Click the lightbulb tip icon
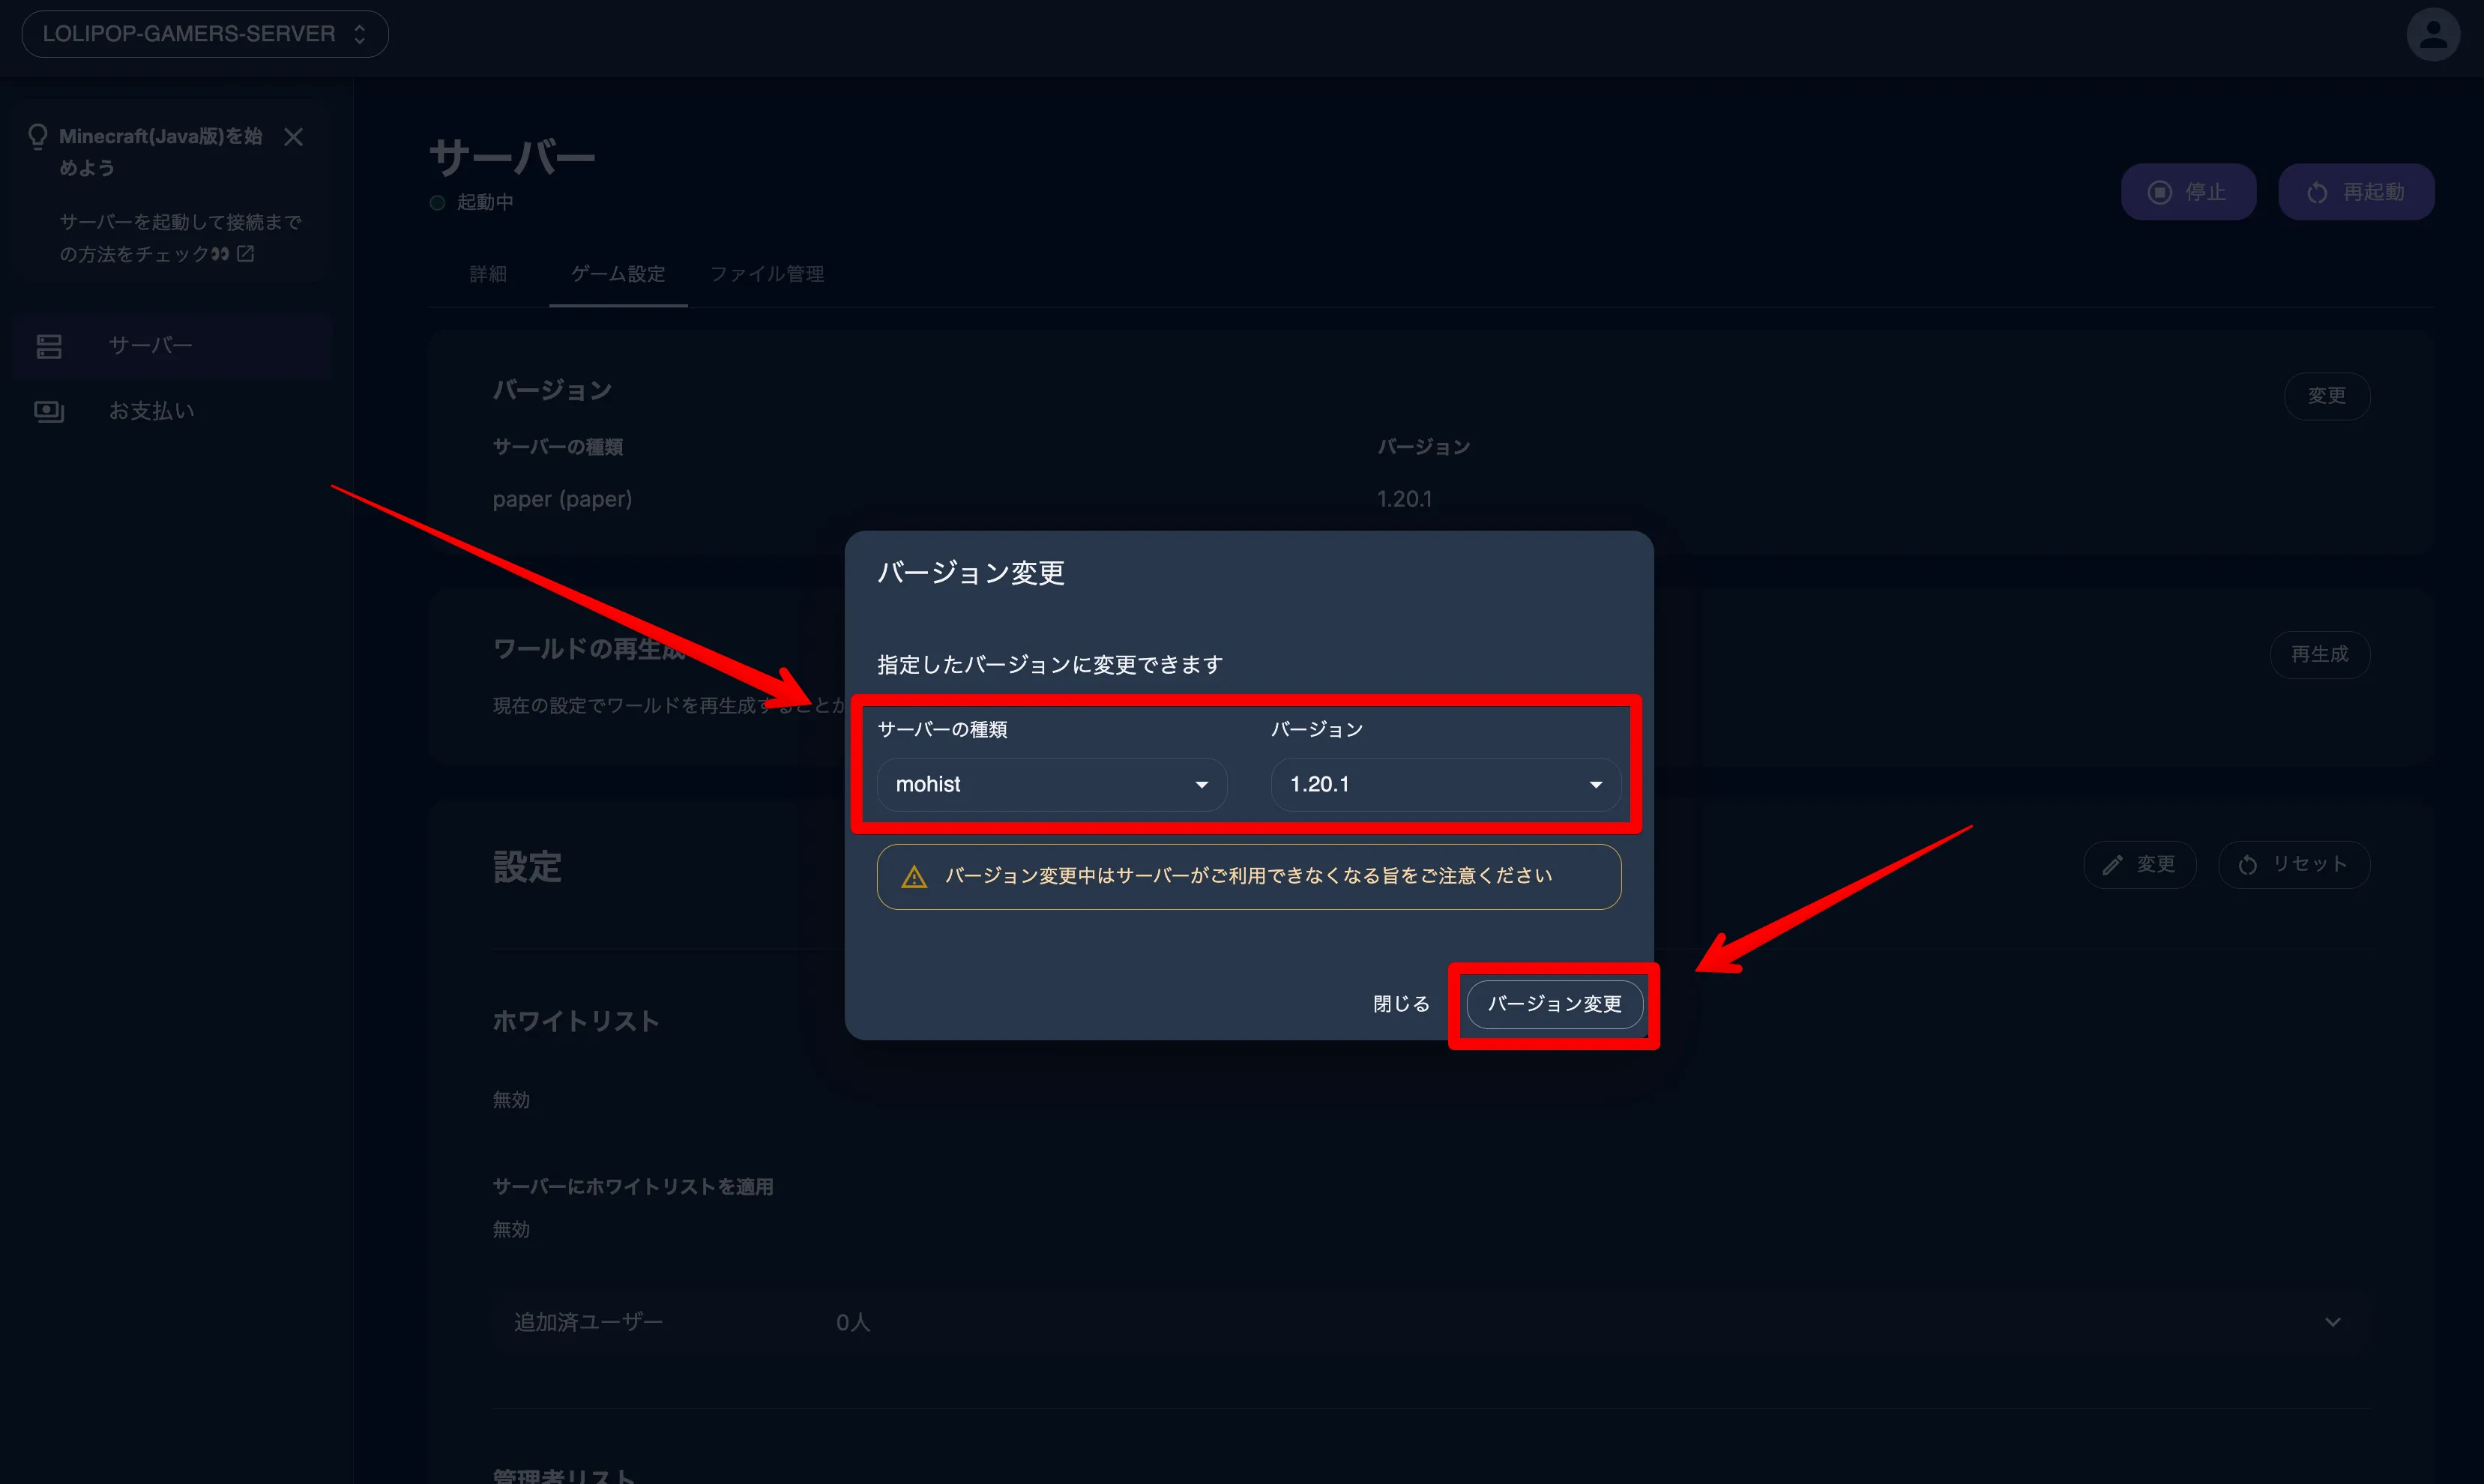The height and width of the screenshot is (1484, 2484). pos(38,137)
